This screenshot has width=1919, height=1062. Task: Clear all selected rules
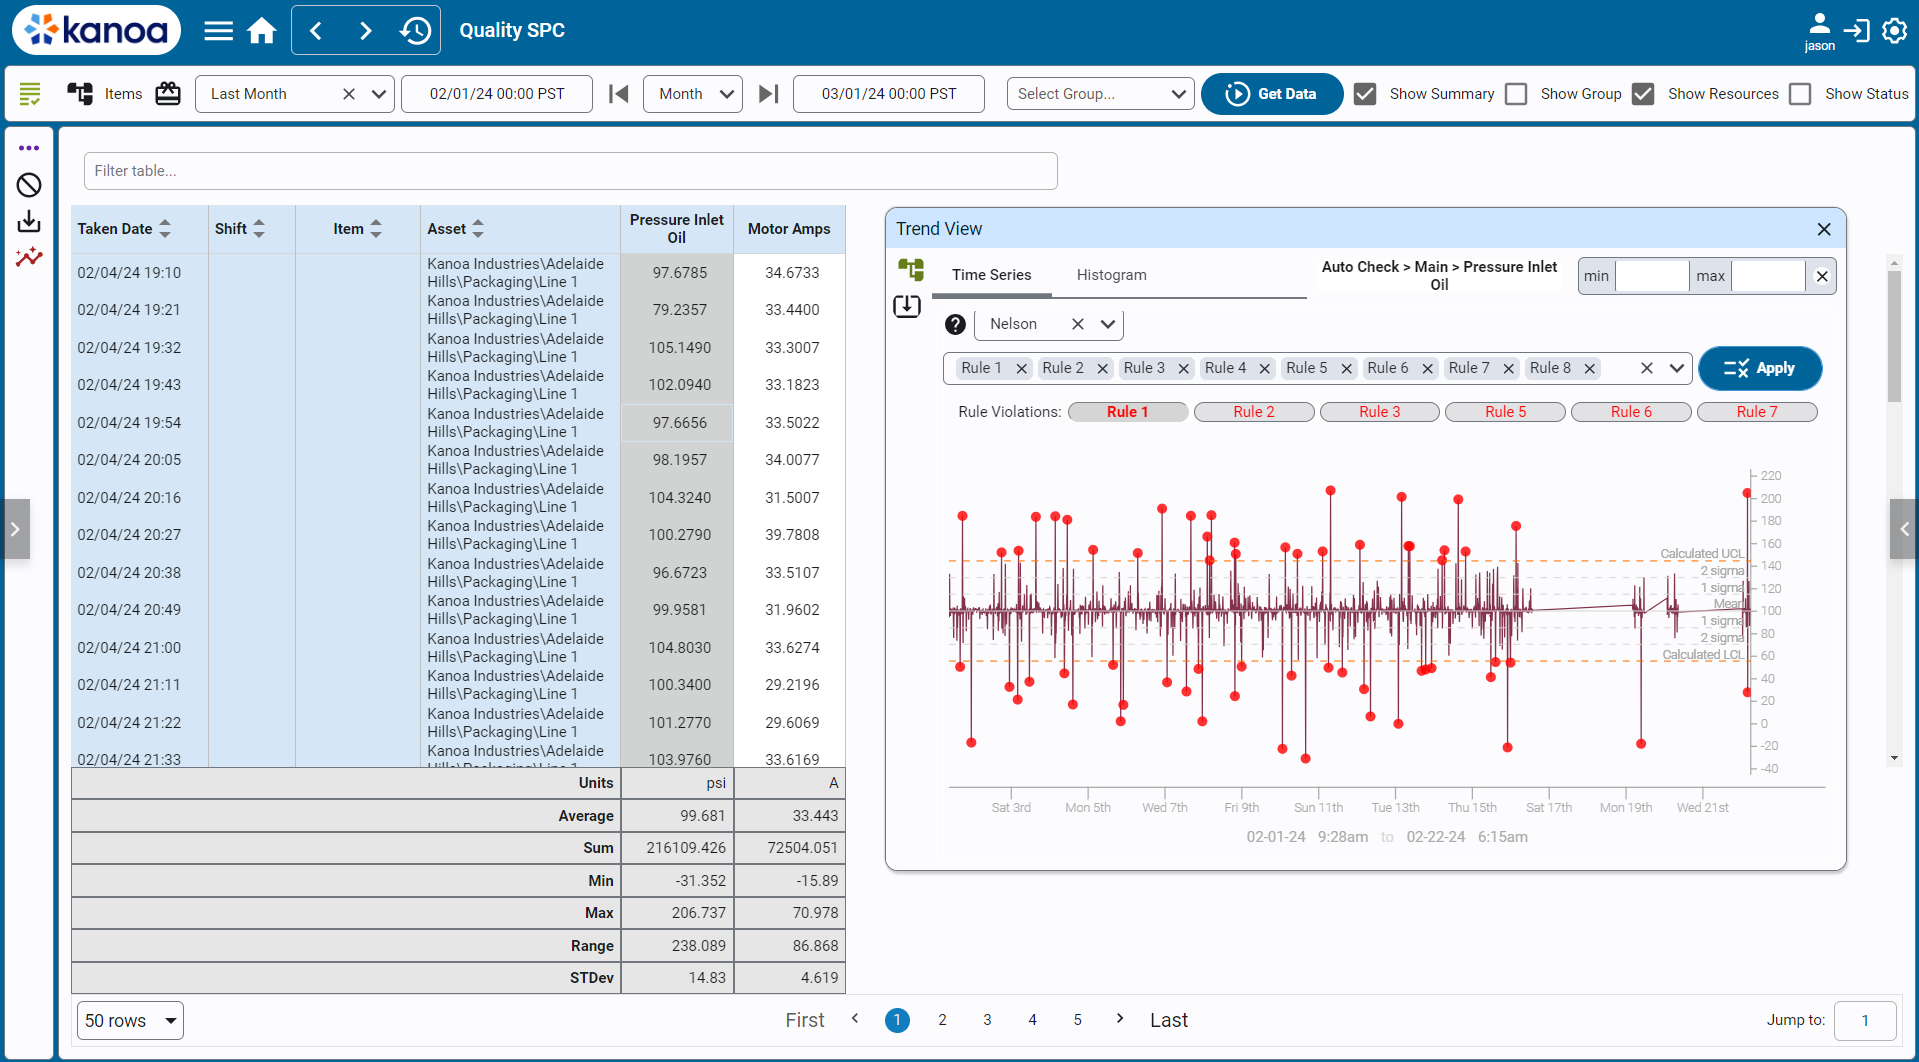click(x=1647, y=368)
